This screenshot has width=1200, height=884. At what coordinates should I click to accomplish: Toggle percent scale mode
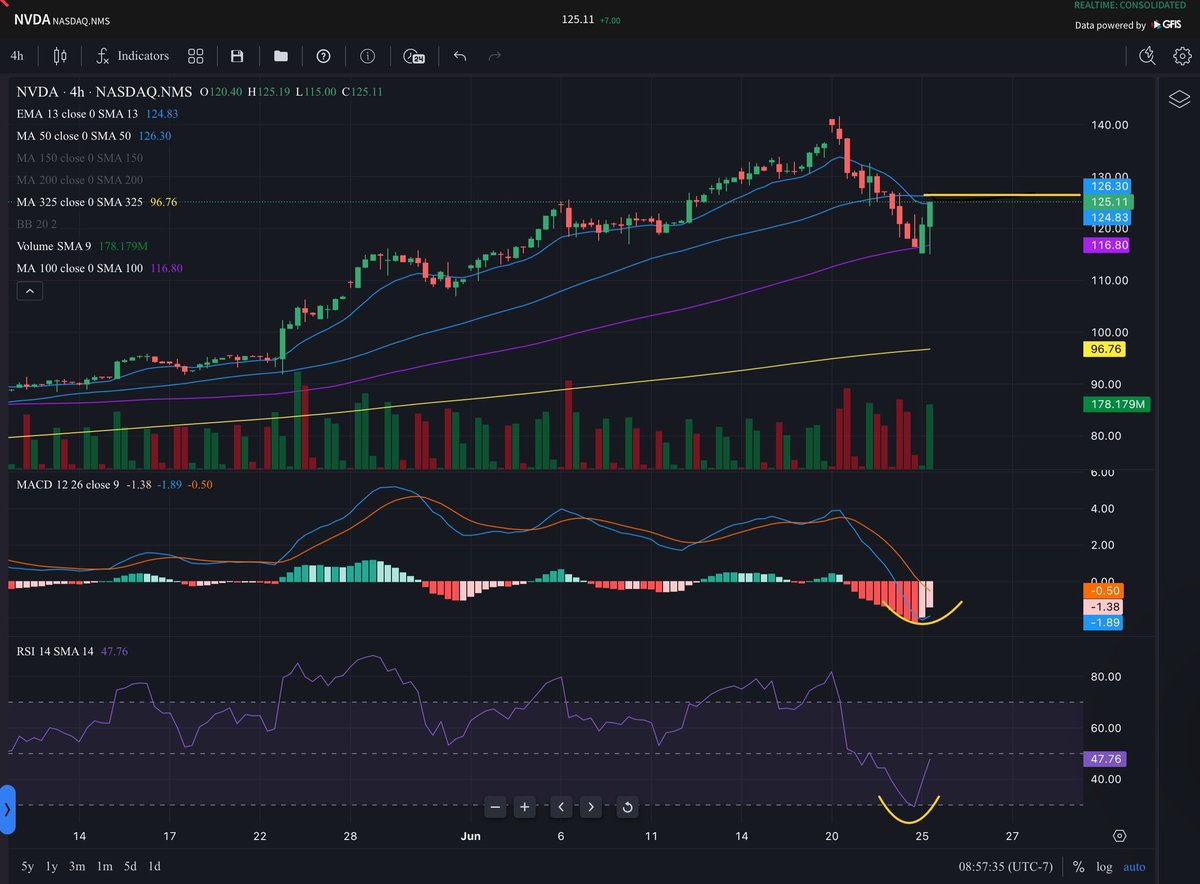click(x=1079, y=867)
